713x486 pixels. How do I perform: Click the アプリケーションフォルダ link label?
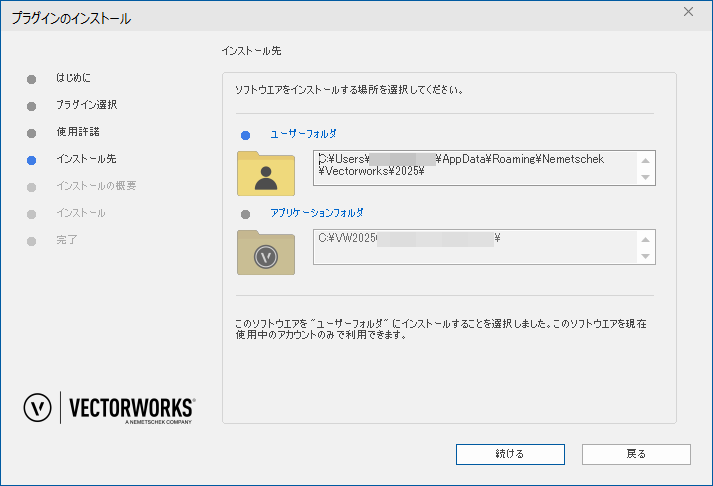(317, 213)
